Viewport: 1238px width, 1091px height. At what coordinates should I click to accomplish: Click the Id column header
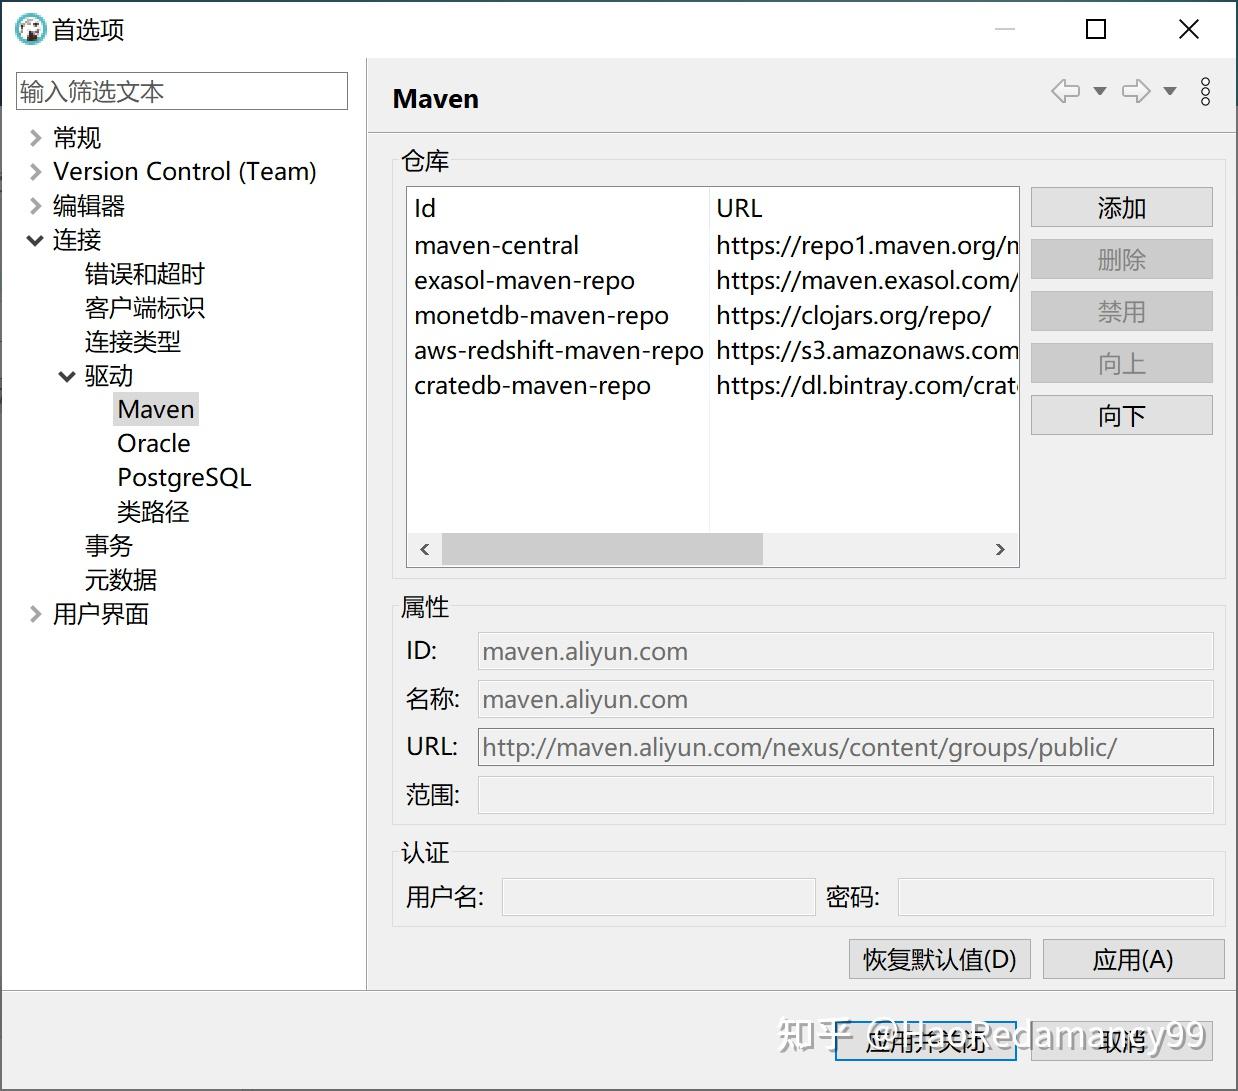point(558,208)
